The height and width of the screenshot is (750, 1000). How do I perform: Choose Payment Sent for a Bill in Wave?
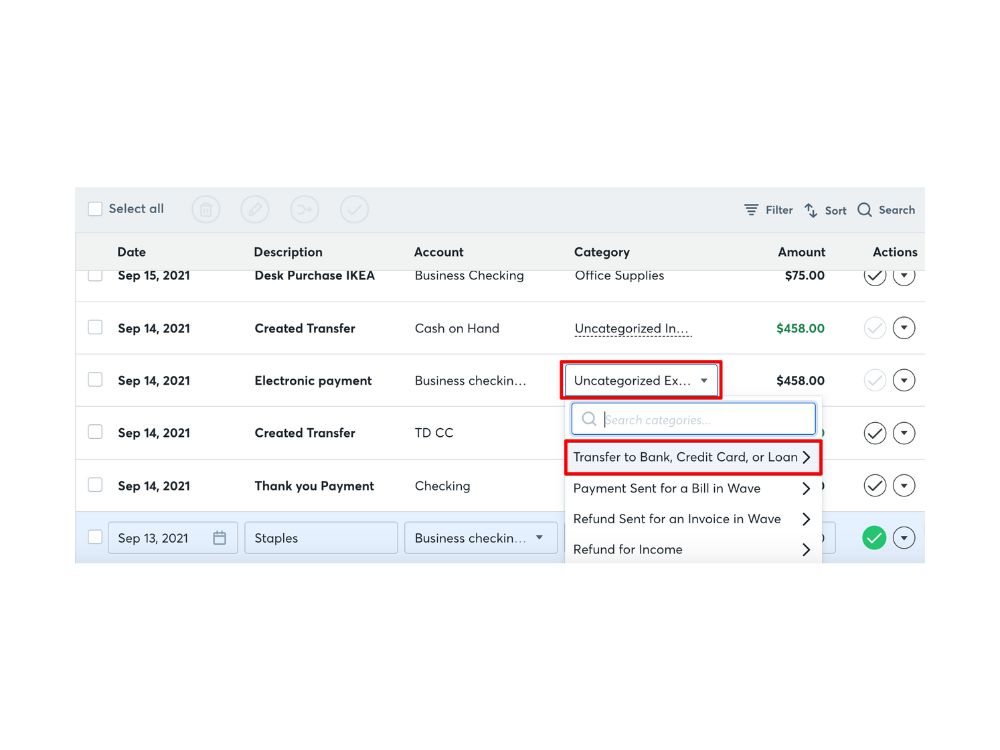pyautogui.click(x=693, y=489)
